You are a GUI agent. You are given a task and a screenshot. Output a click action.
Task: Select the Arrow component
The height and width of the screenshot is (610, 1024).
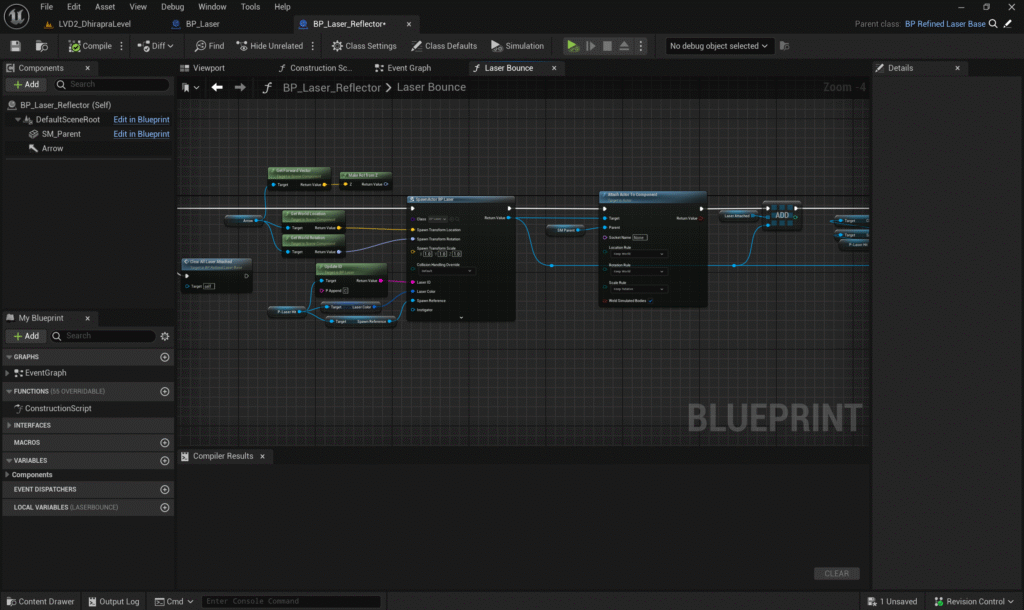click(x=52, y=148)
